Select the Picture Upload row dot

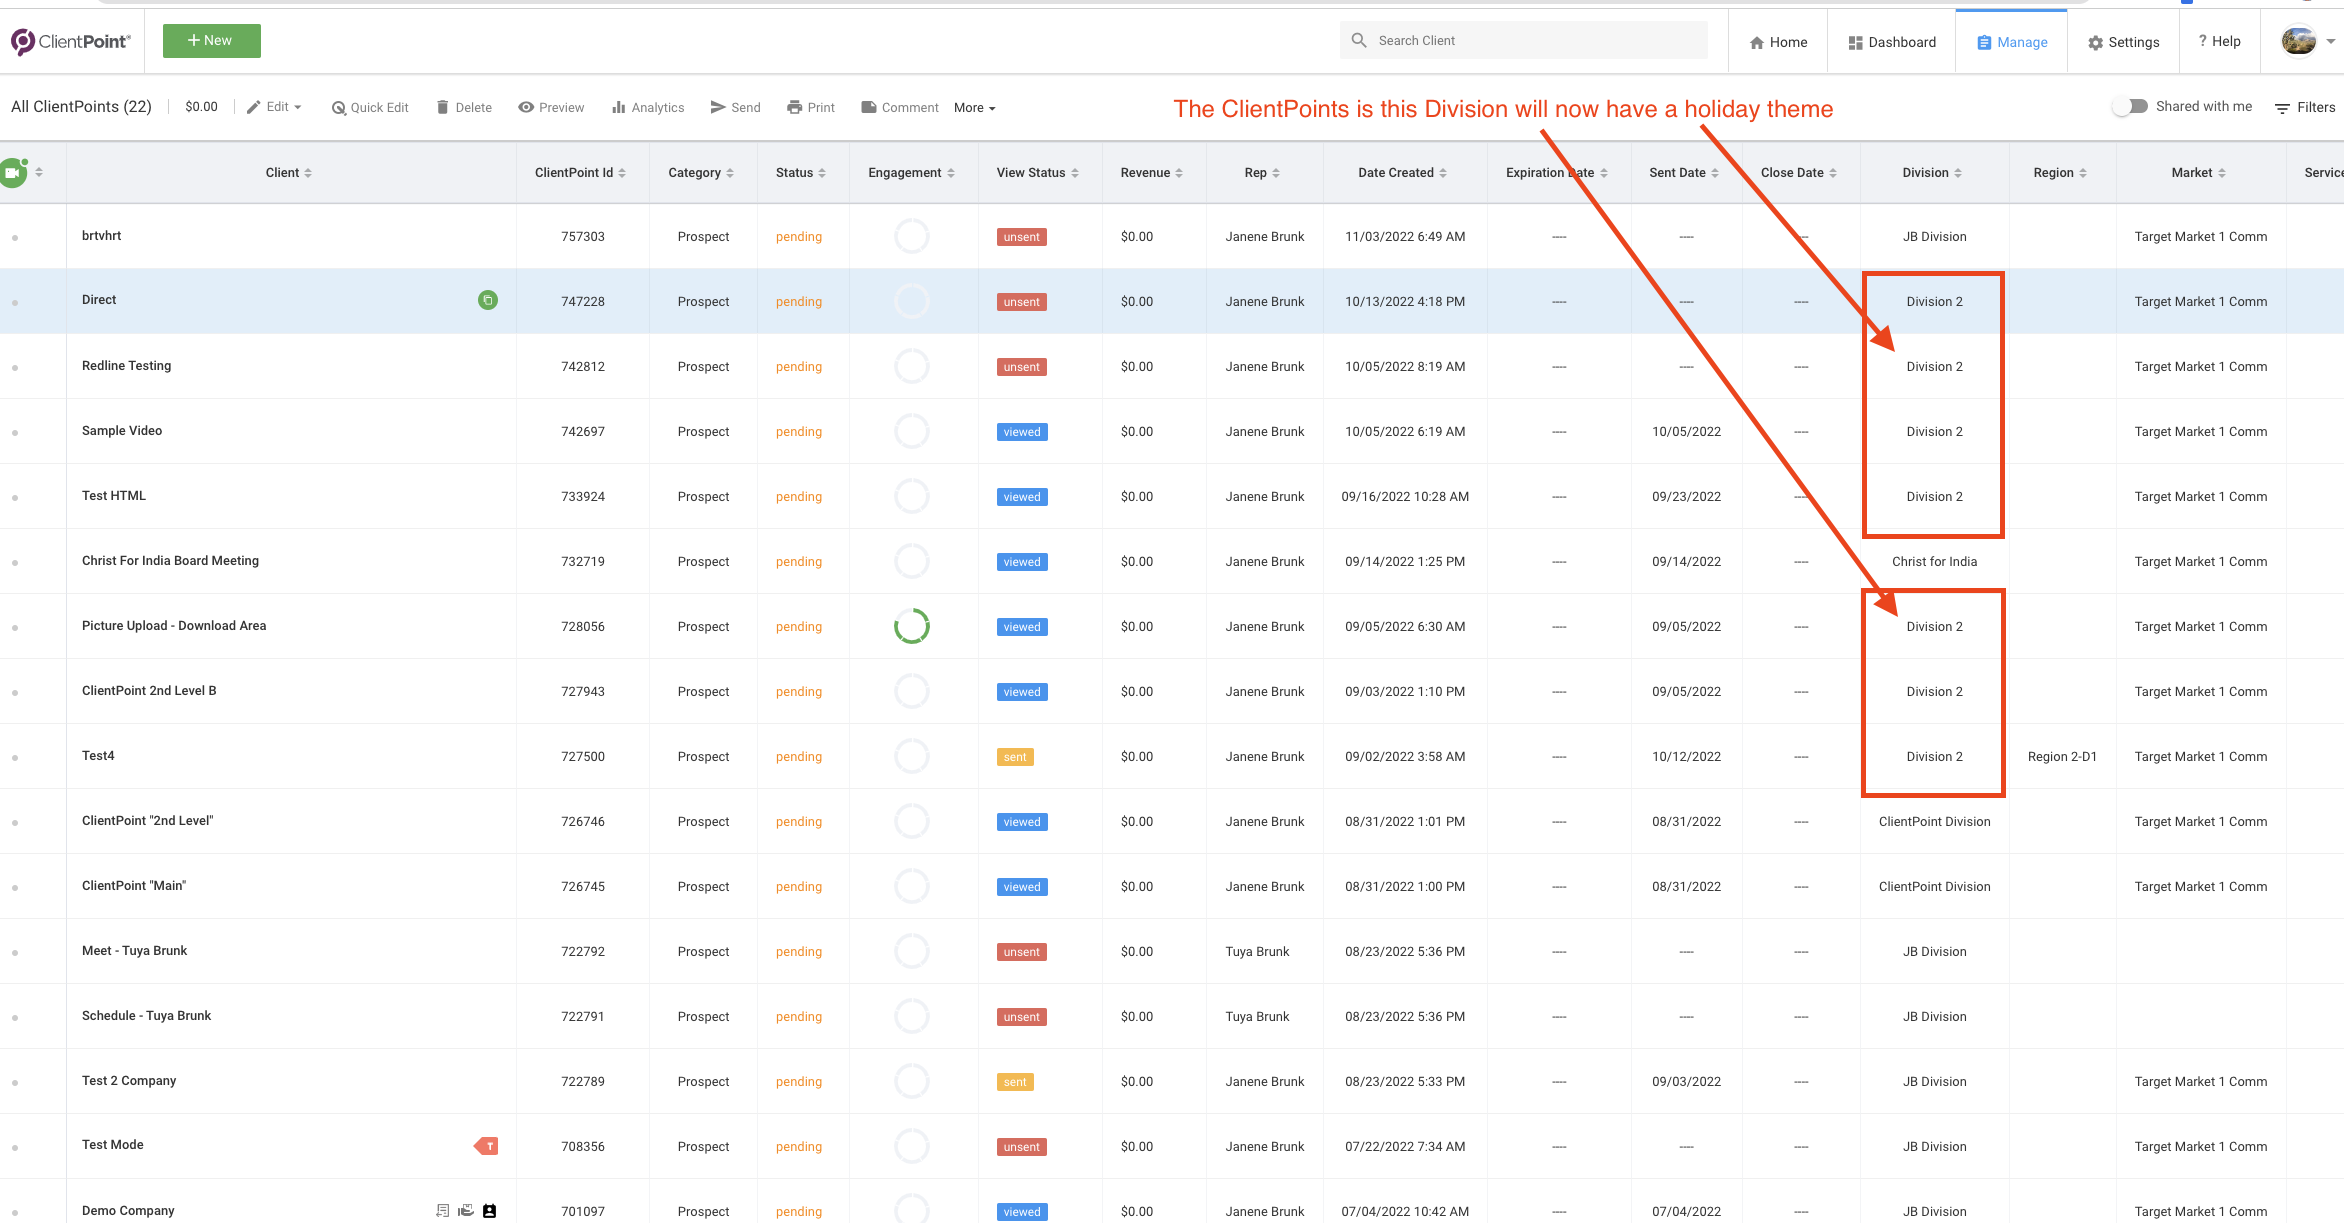[15, 628]
